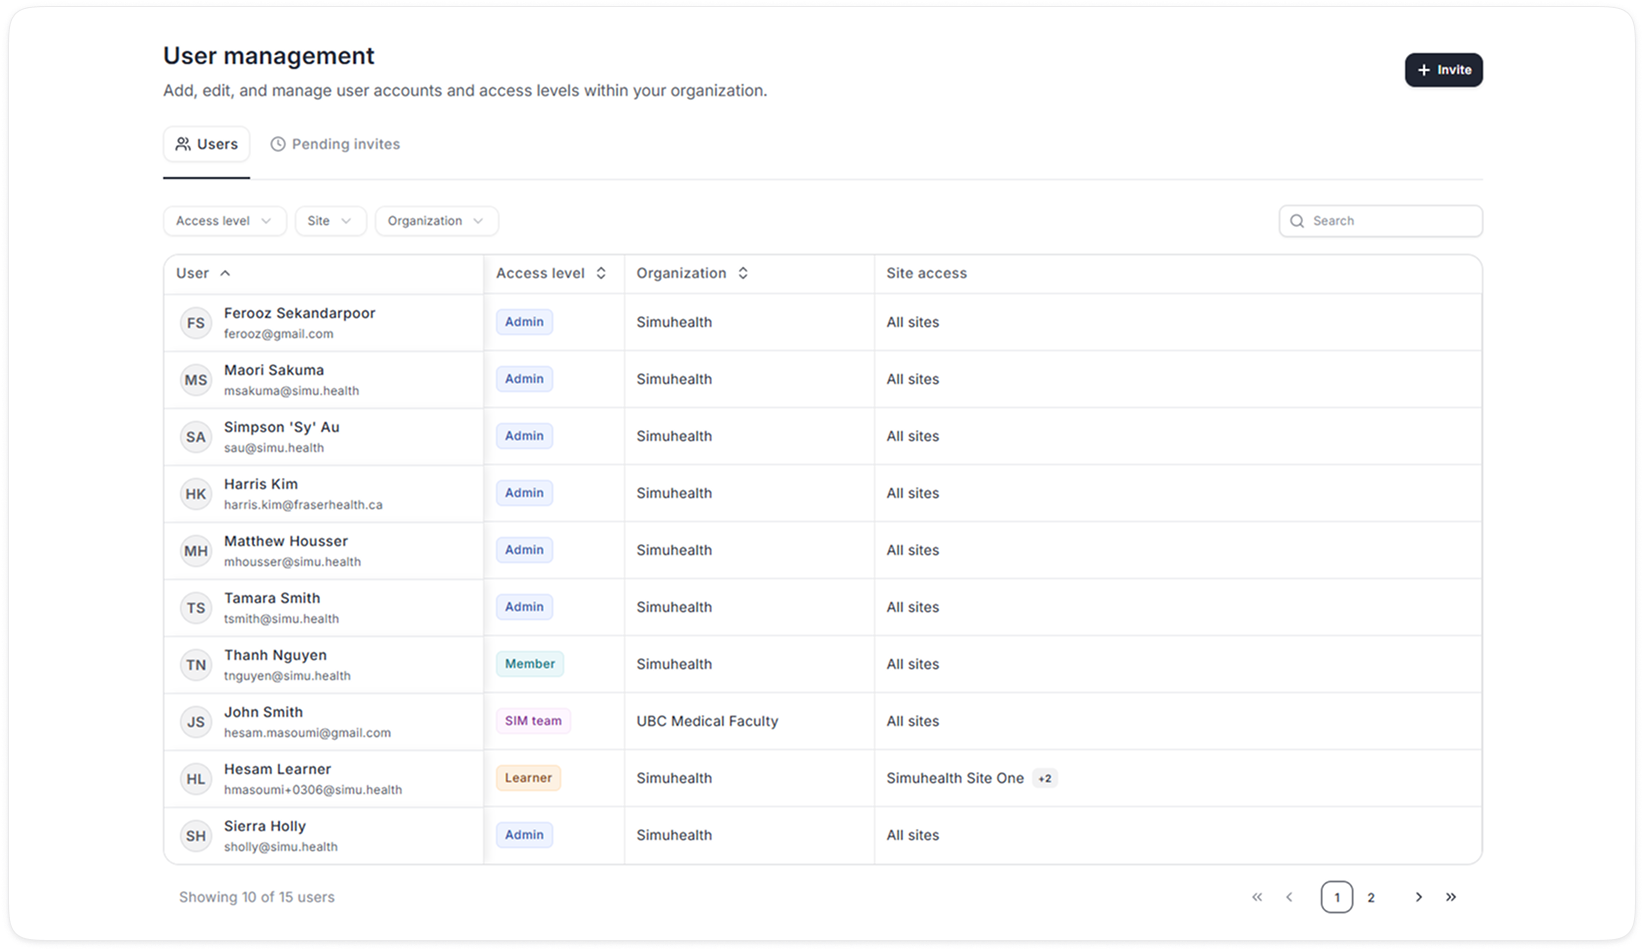Image resolution: width=1644 pixels, height=951 pixels.
Task: Click the Search input field
Action: 1380,221
